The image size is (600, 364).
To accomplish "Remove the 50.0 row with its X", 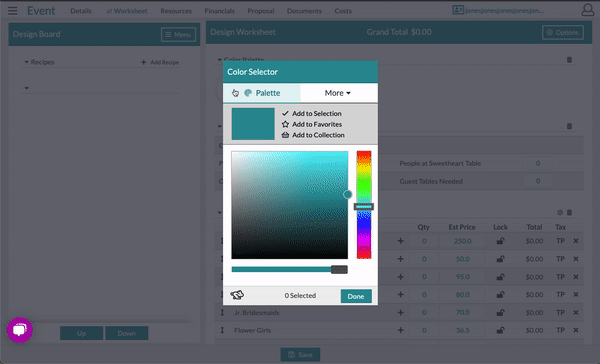I will 576,259.
